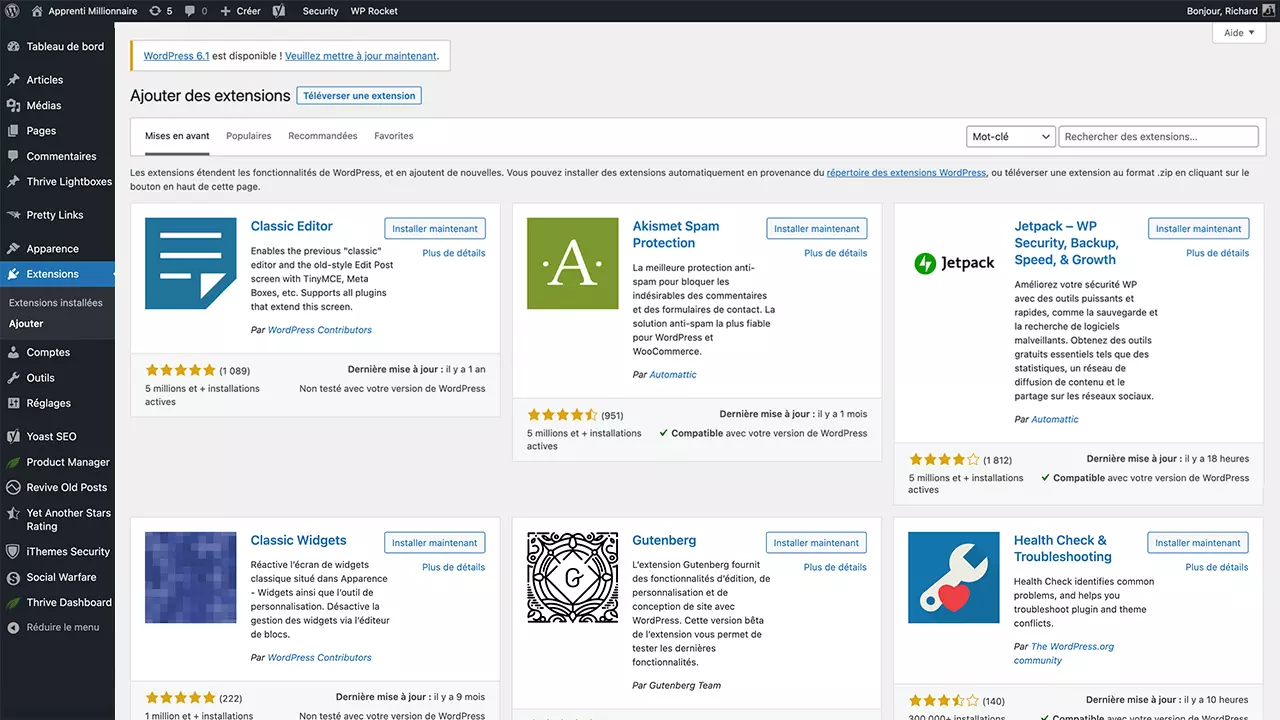Click the Thrive Dashboard leaf icon

(x=13, y=603)
